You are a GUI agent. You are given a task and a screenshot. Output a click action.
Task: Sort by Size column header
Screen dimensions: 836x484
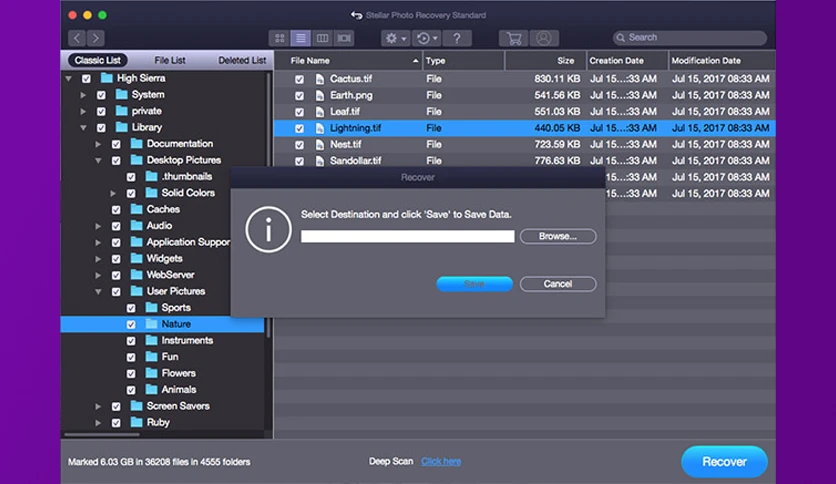[545, 61]
